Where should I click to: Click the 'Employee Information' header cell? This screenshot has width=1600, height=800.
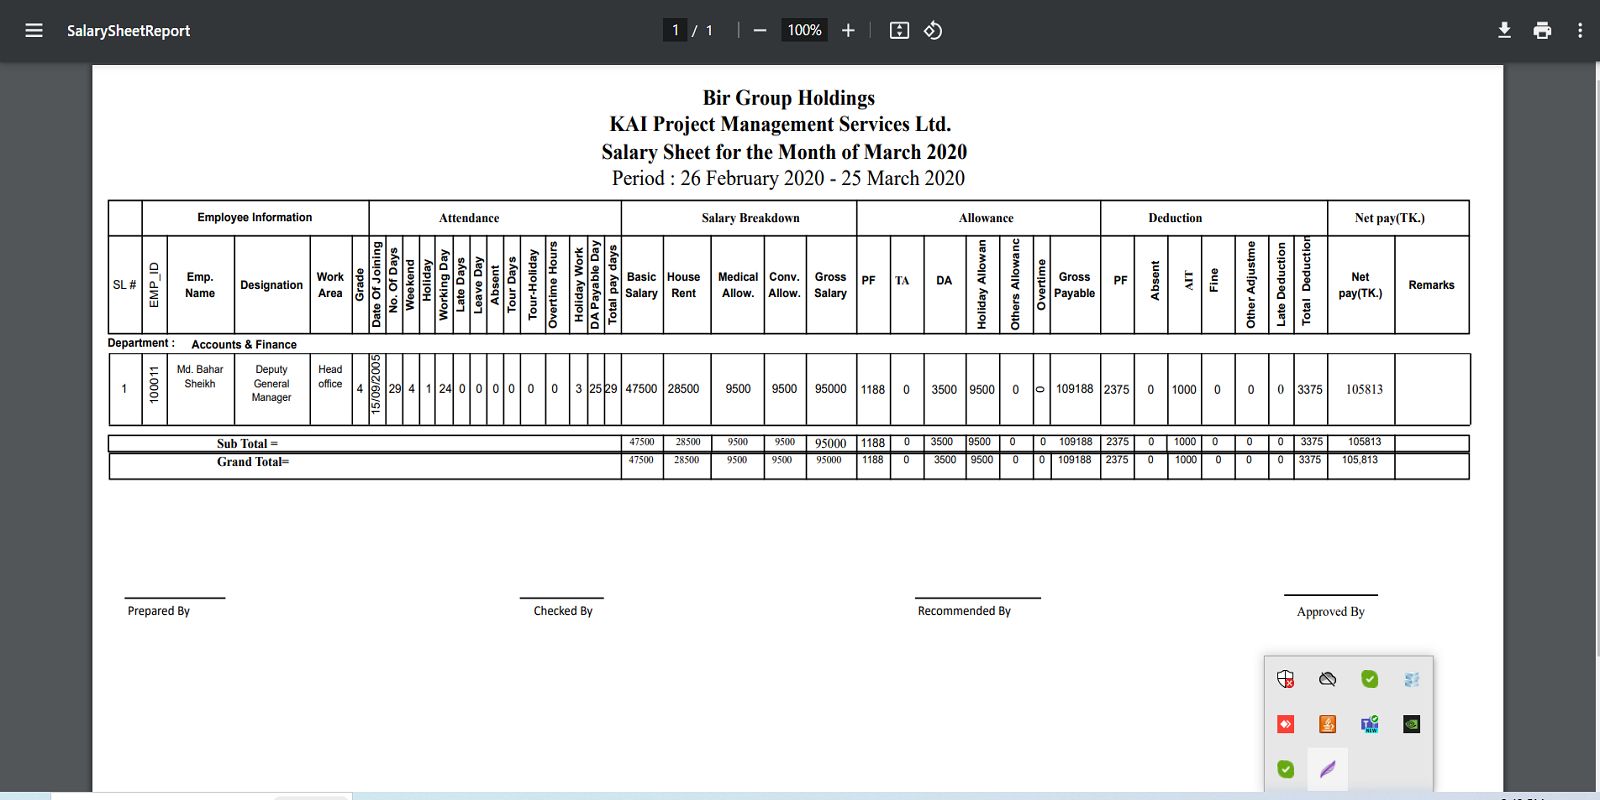click(255, 217)
